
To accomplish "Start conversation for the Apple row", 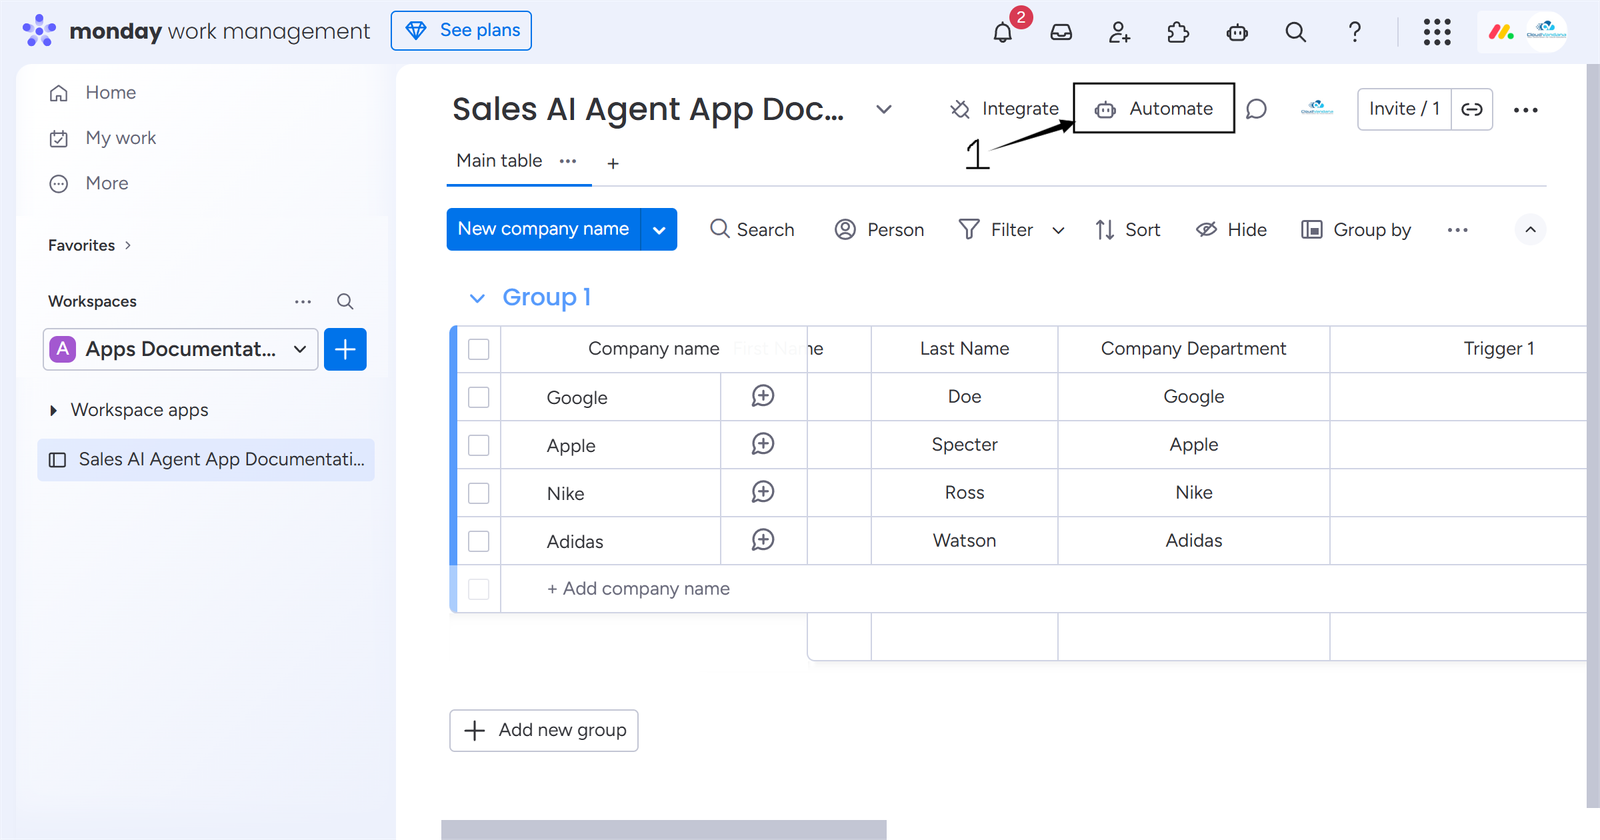I will (763, 444).
